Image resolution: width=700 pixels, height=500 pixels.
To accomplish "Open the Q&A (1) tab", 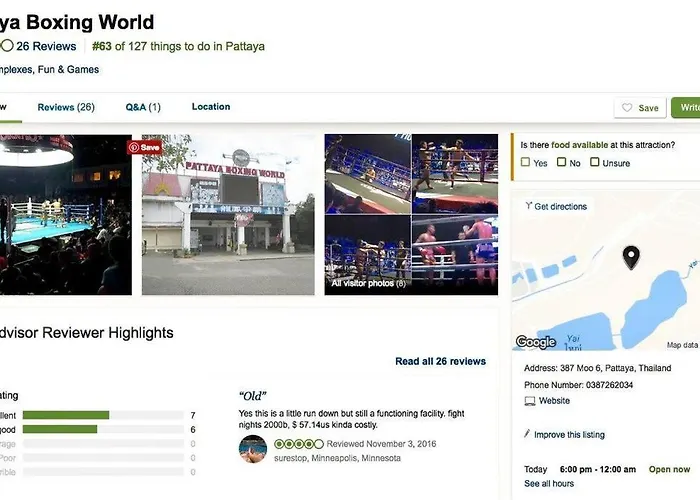I will pos(143,107).
